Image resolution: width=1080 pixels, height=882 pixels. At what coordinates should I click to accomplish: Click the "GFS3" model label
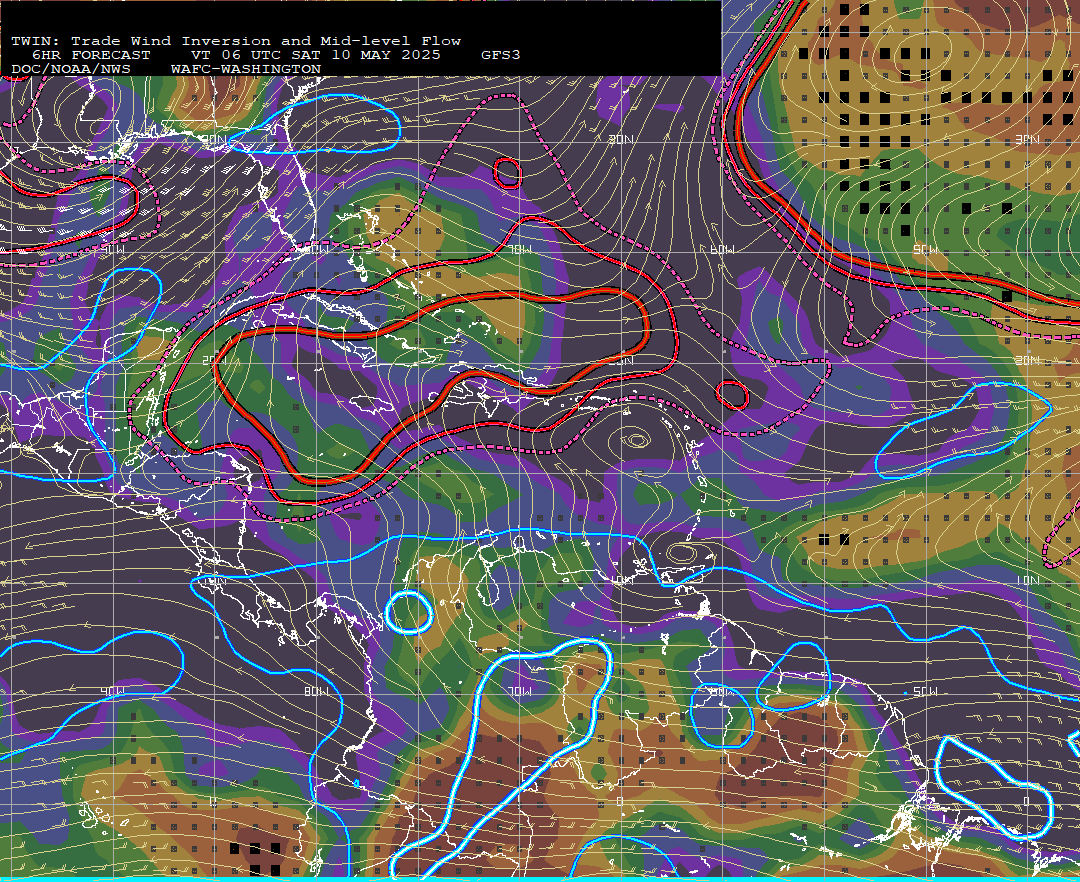coord(501,55)
